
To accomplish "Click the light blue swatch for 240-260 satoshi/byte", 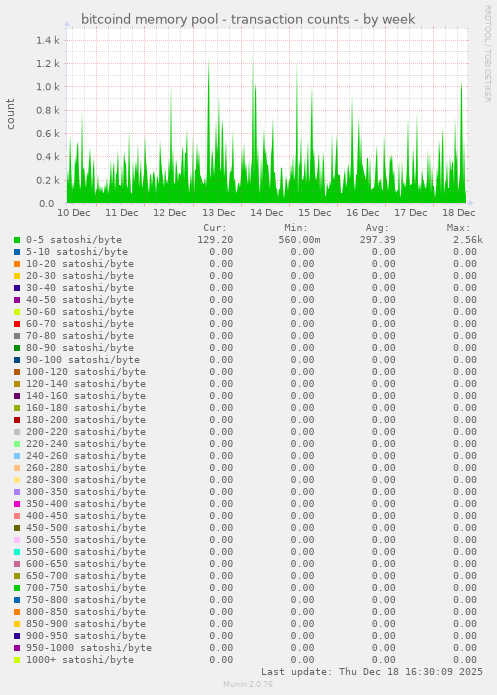I will pyautogui.click(x=17, y=456).
